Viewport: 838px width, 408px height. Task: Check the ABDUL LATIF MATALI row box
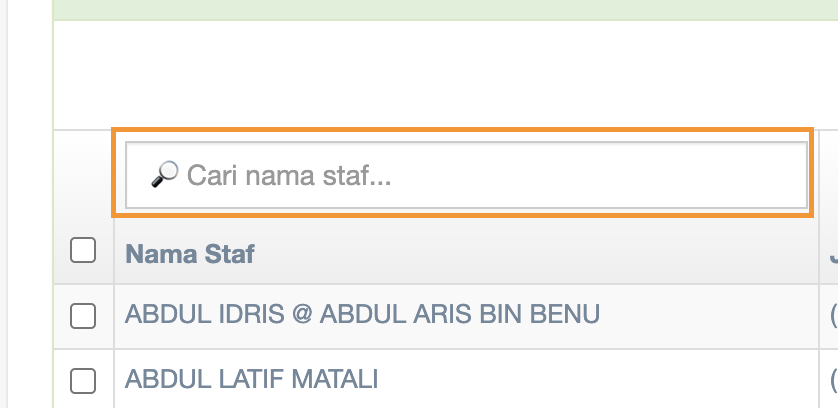coord(83,380)
